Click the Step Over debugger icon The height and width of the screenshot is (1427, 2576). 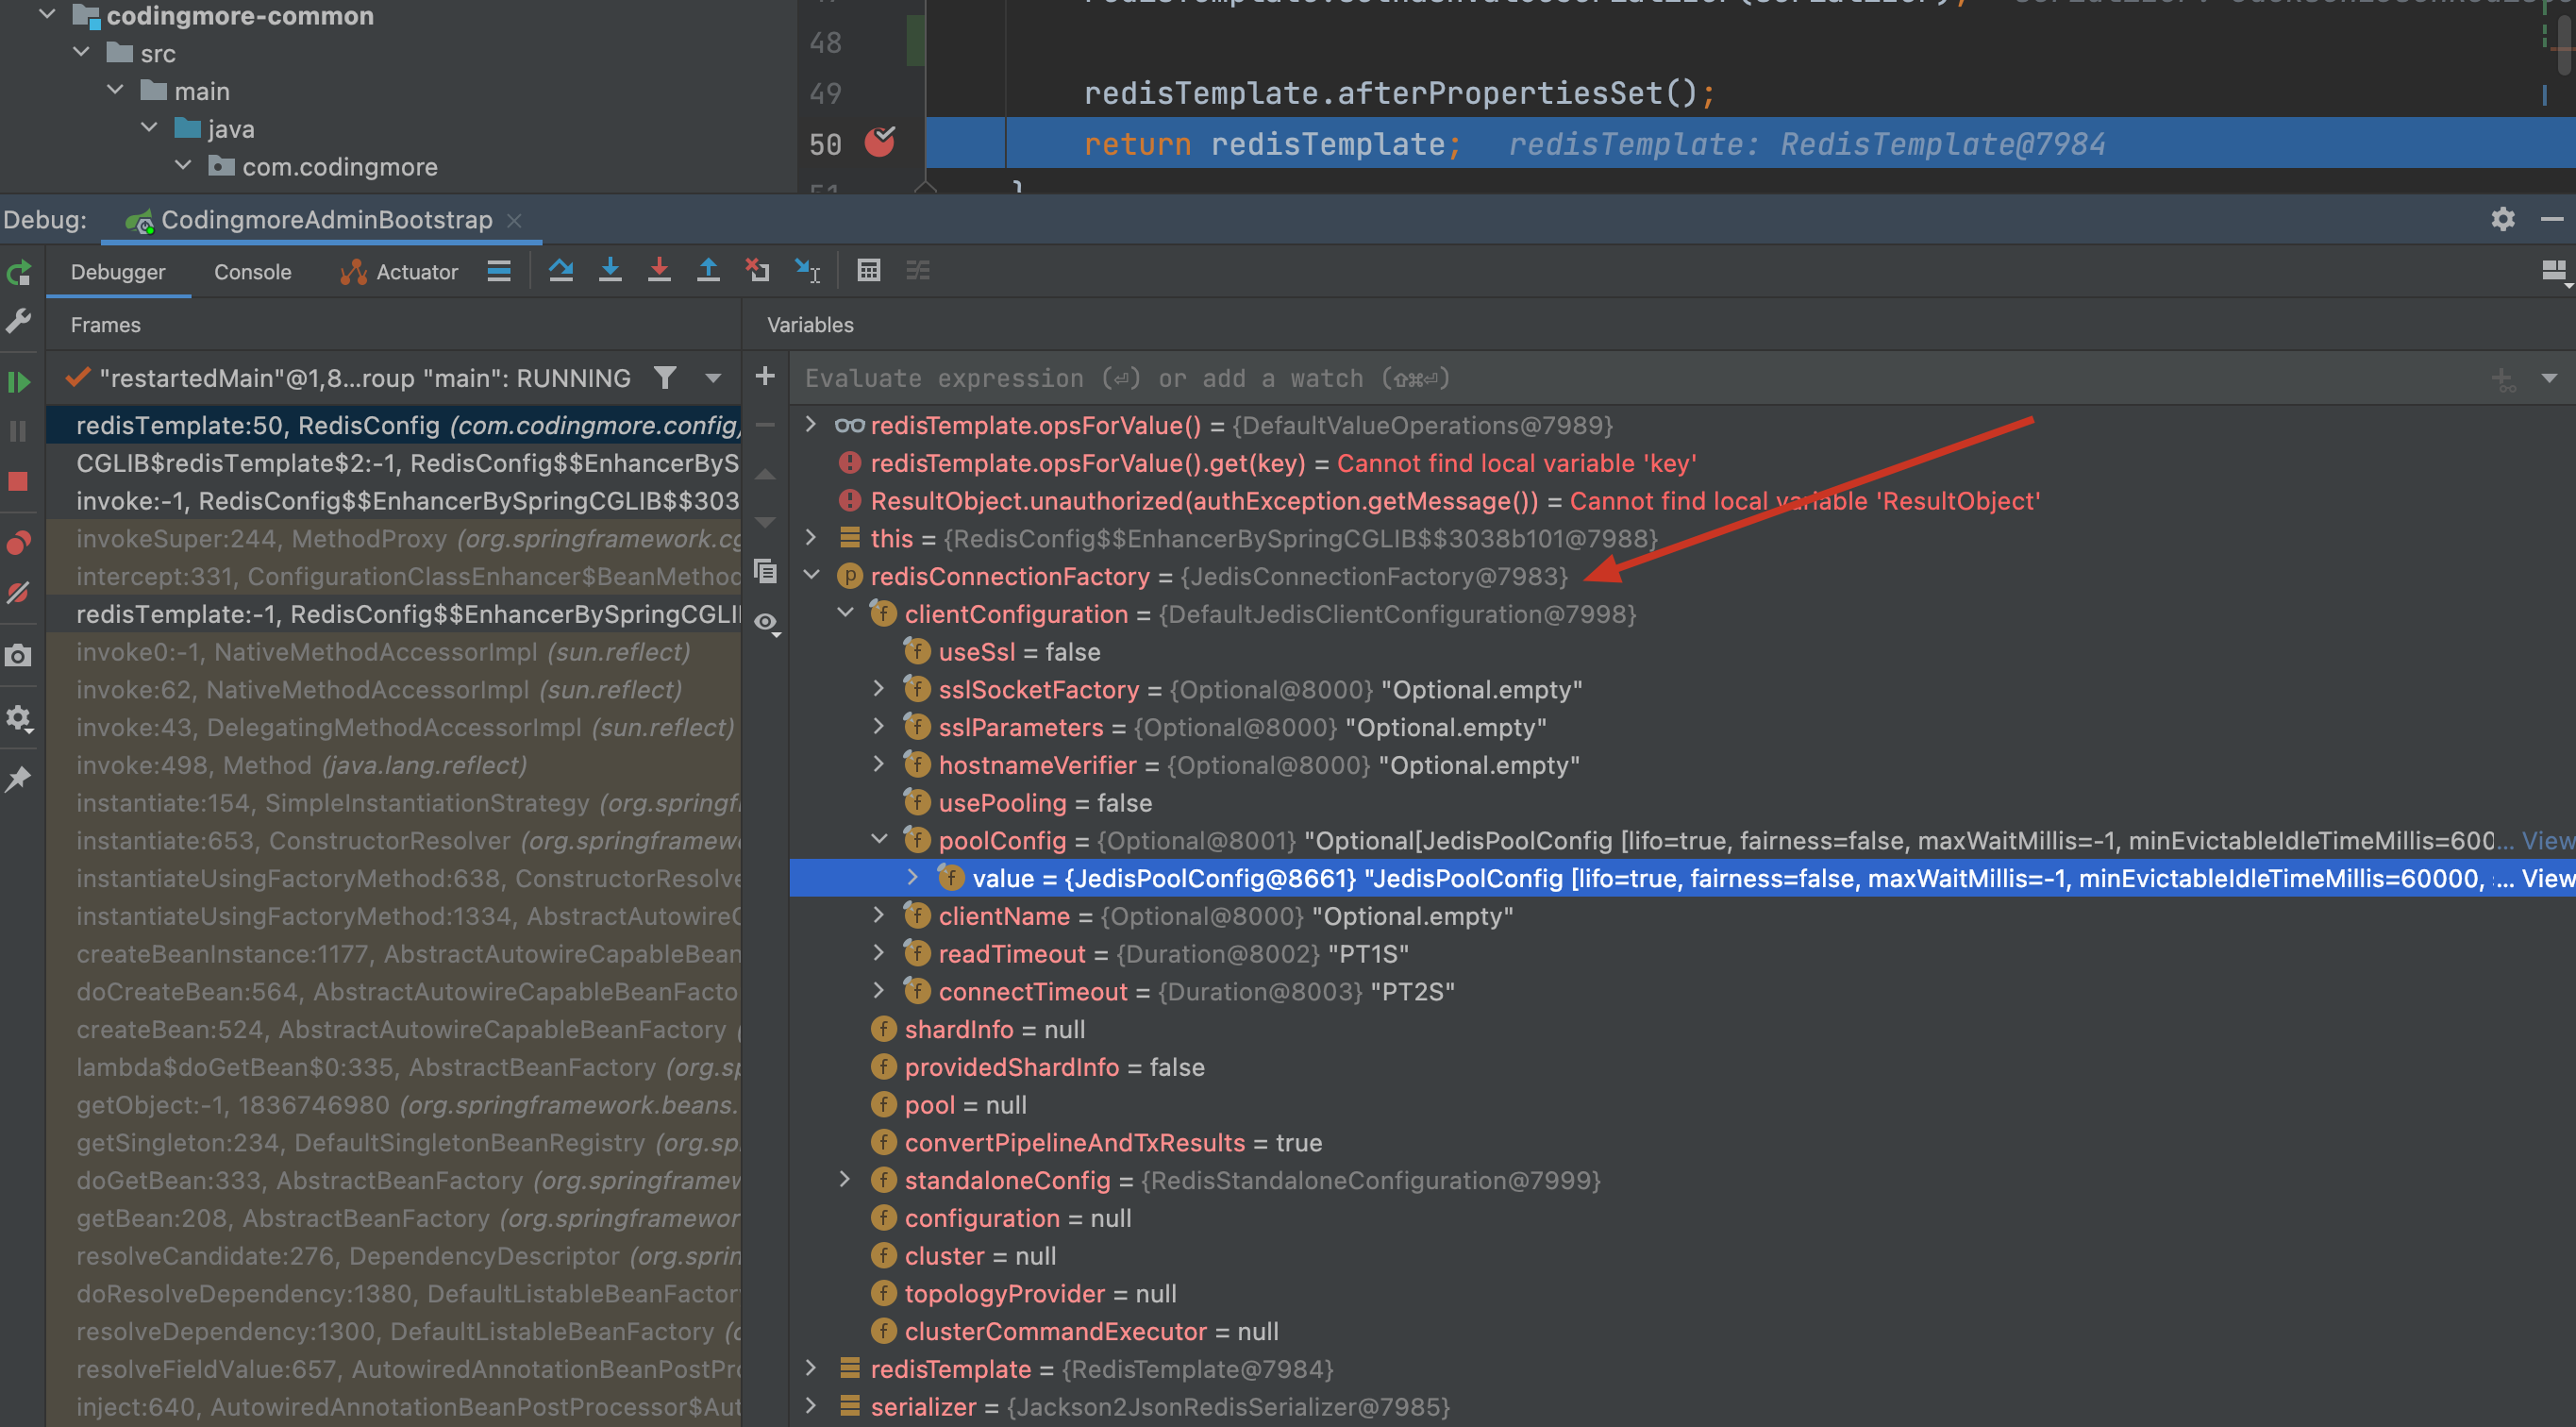coord(561,271)
